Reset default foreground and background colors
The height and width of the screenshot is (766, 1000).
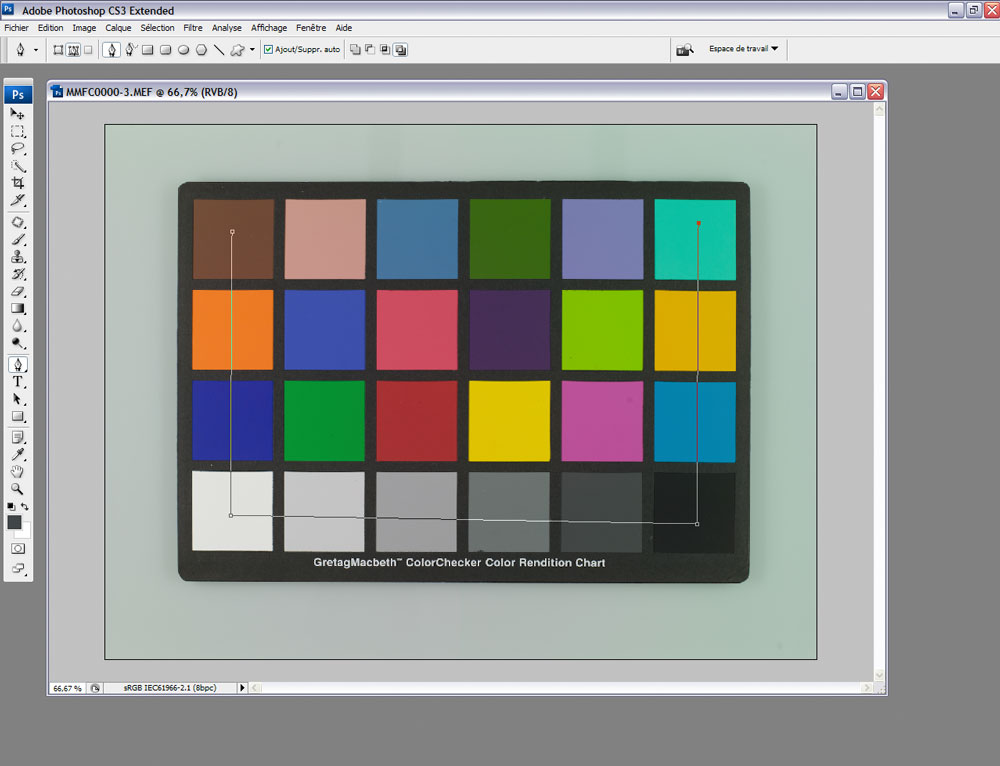(x=11, y=506)
